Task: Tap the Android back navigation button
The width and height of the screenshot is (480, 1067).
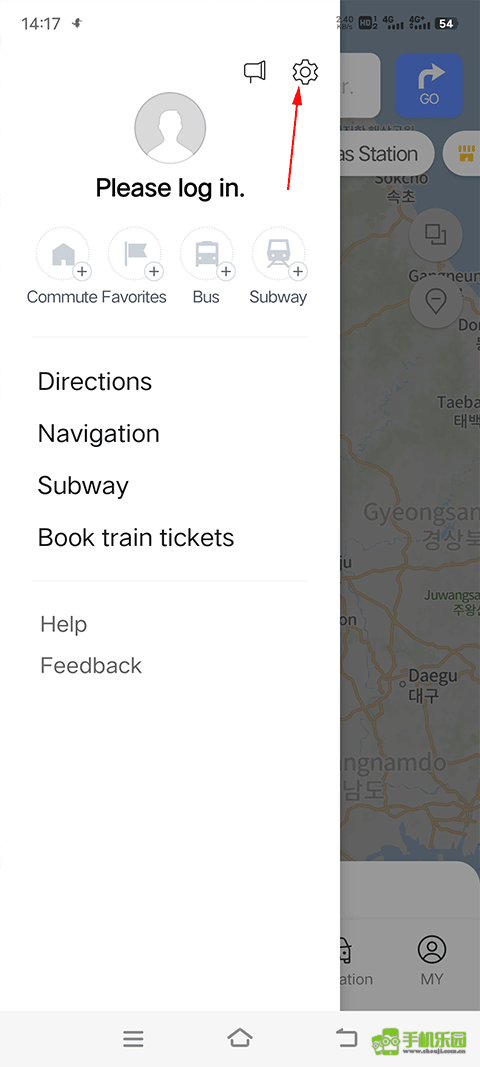Action: [x=347, y=1038]
